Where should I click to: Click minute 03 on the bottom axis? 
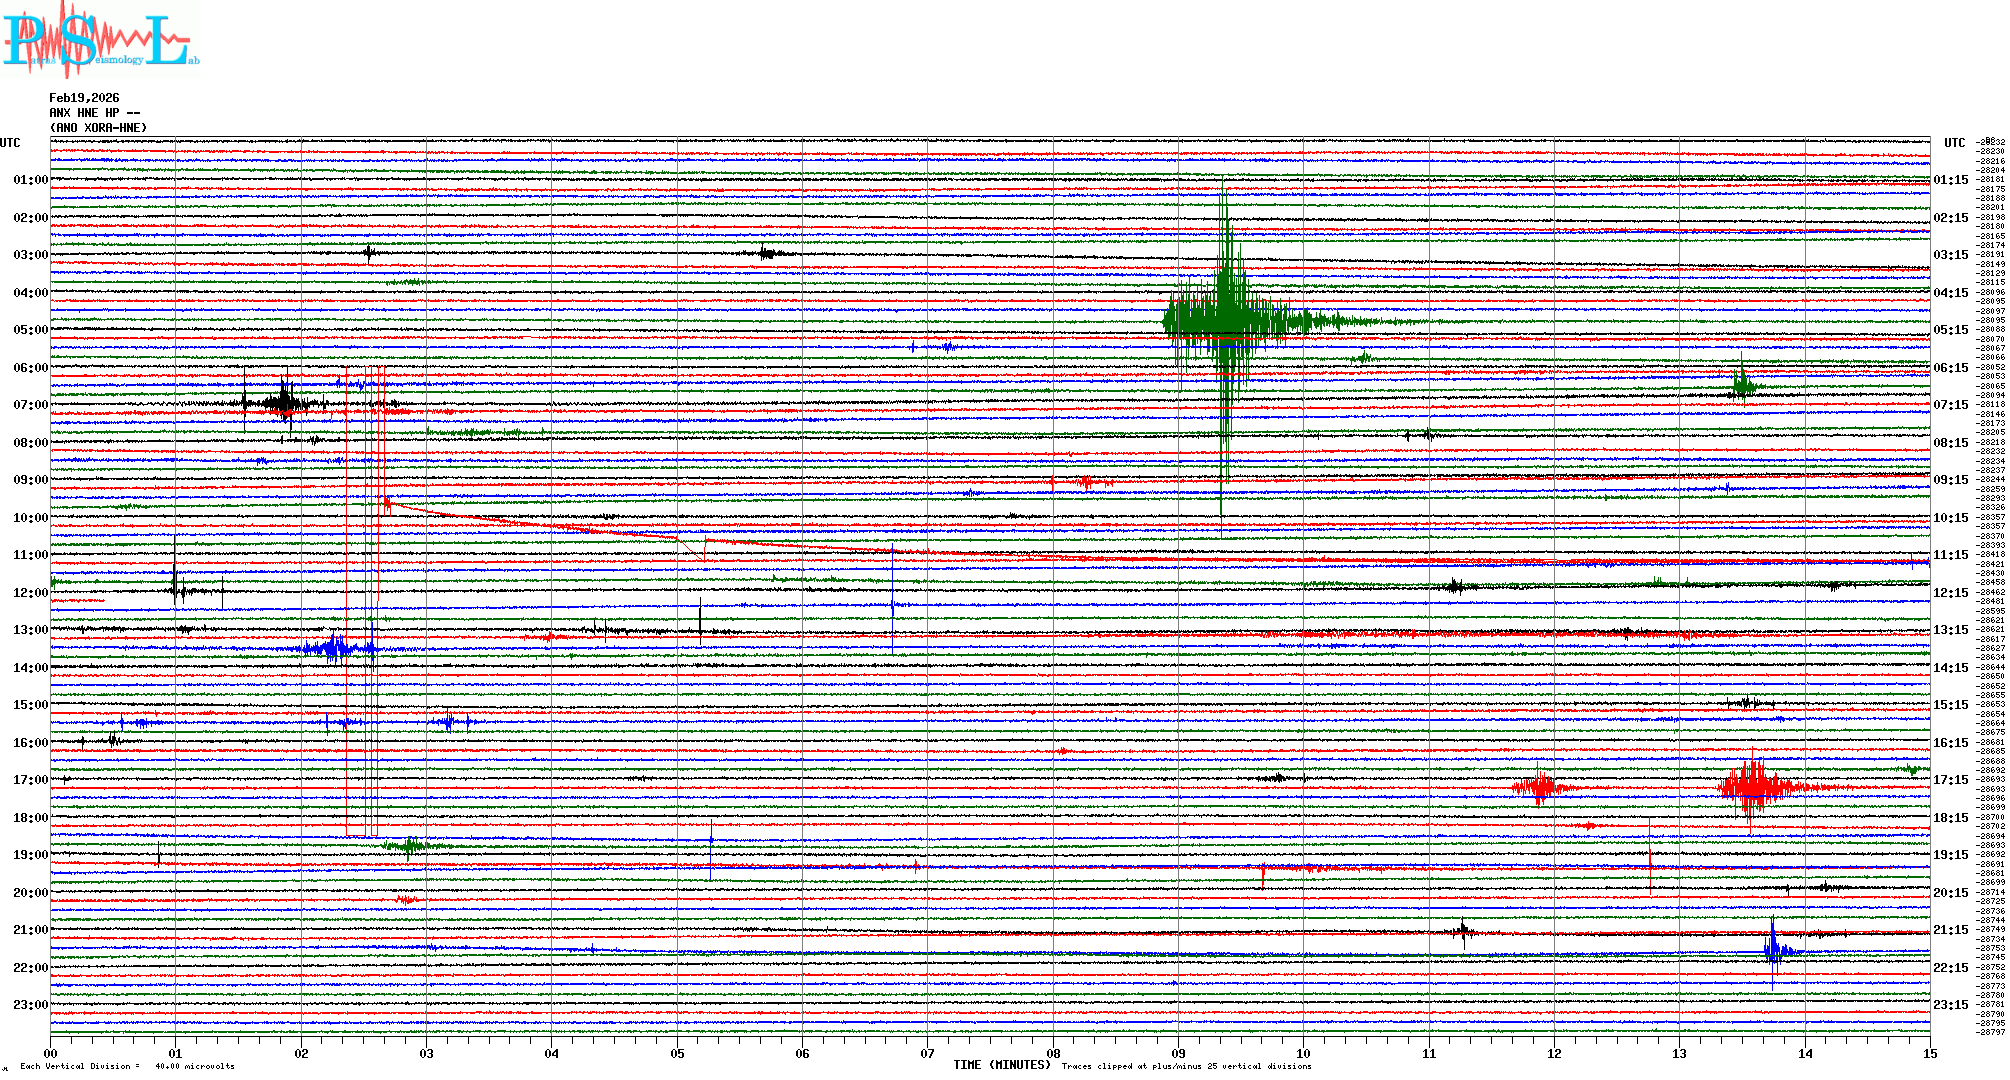[427, 1053]
